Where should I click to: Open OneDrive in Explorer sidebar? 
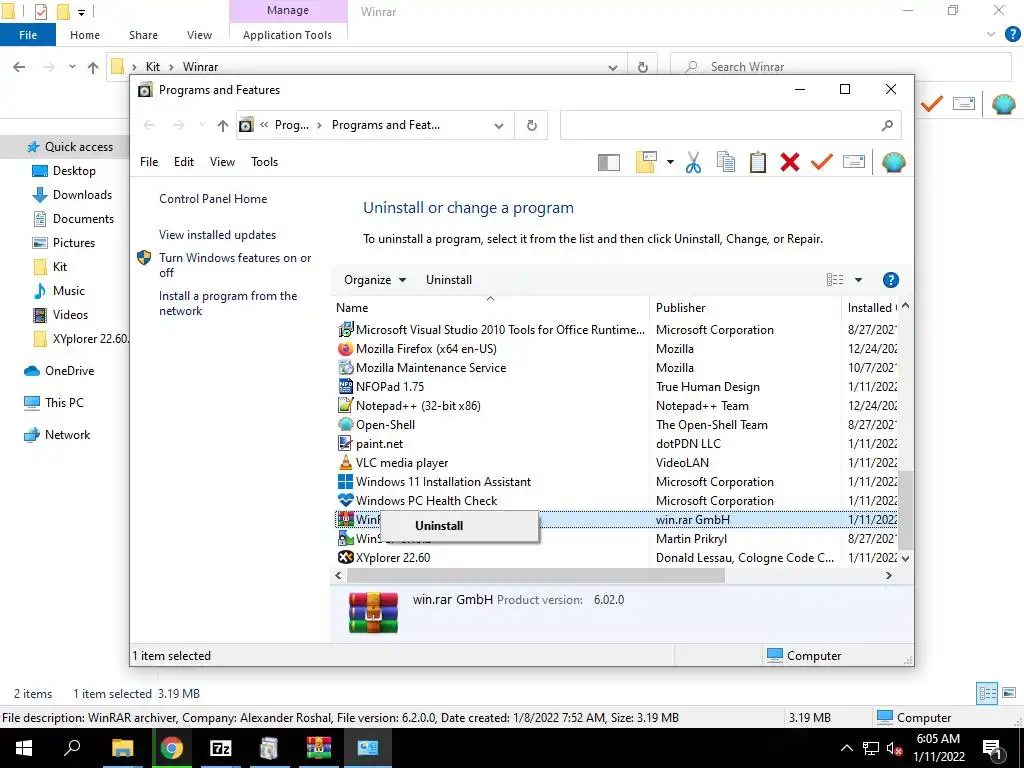click(x=69, y=370)
